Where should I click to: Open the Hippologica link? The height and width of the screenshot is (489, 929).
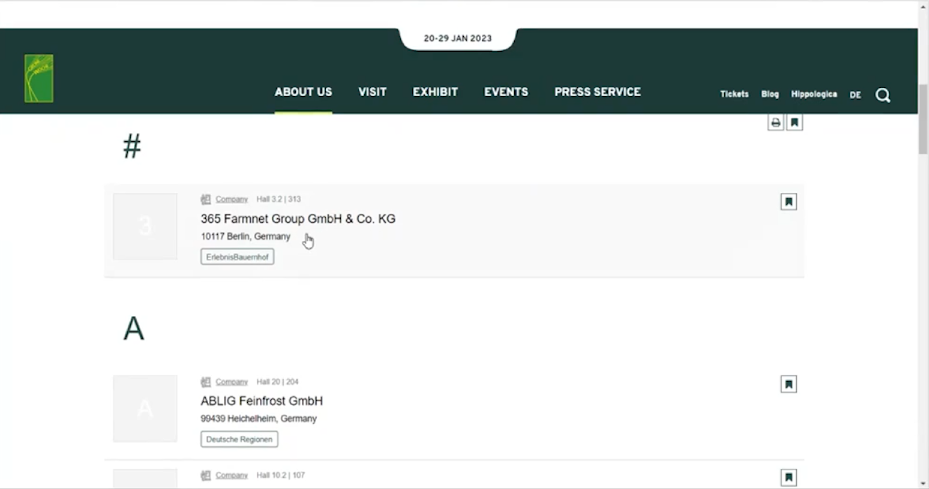coord(813,94)
